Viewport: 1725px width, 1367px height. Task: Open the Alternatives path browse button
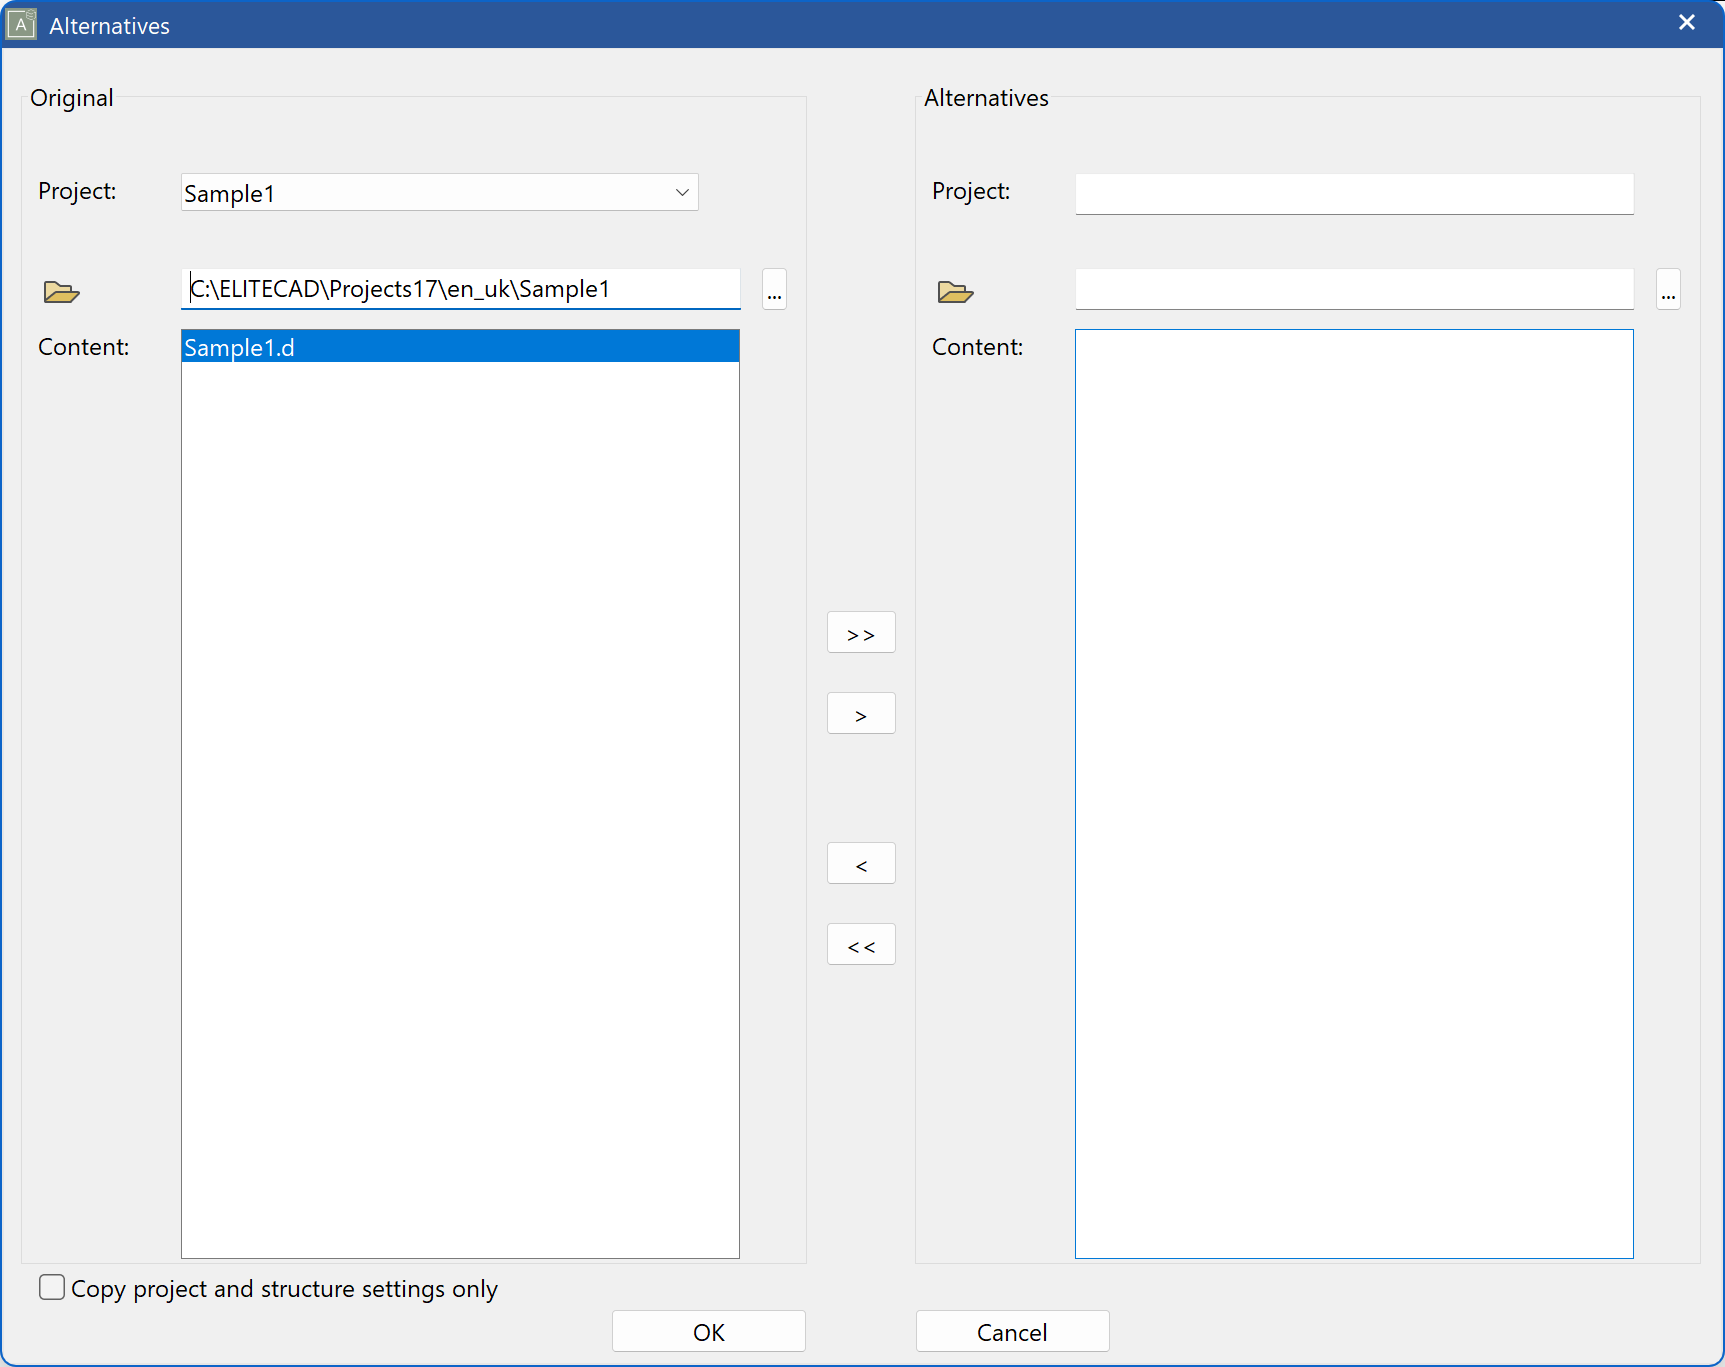coord(1668,290)
